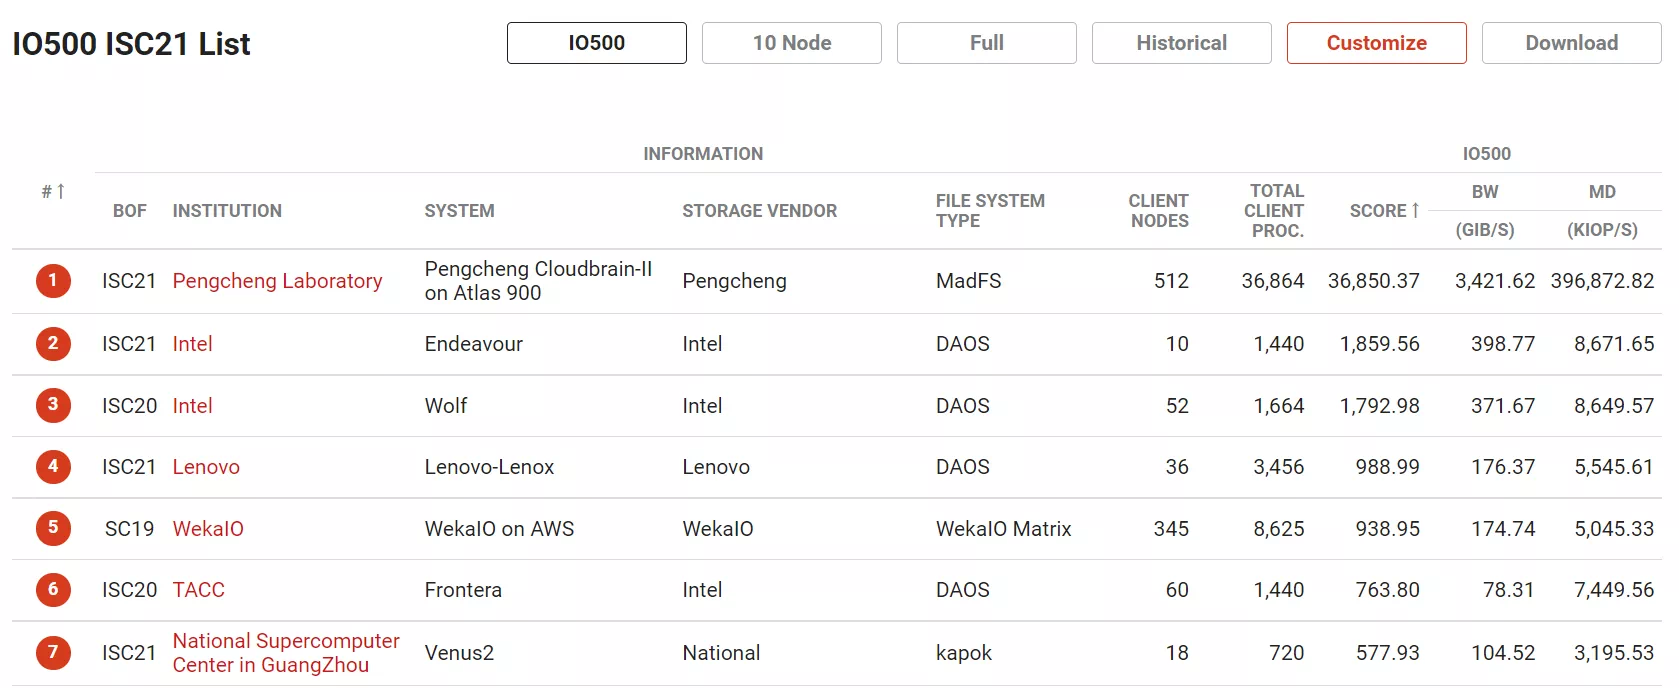Image resolution: width=1679 pixels, height=688 pixels.
Task: Open the Lenovo institution link
Action: (x=206, y=467)
